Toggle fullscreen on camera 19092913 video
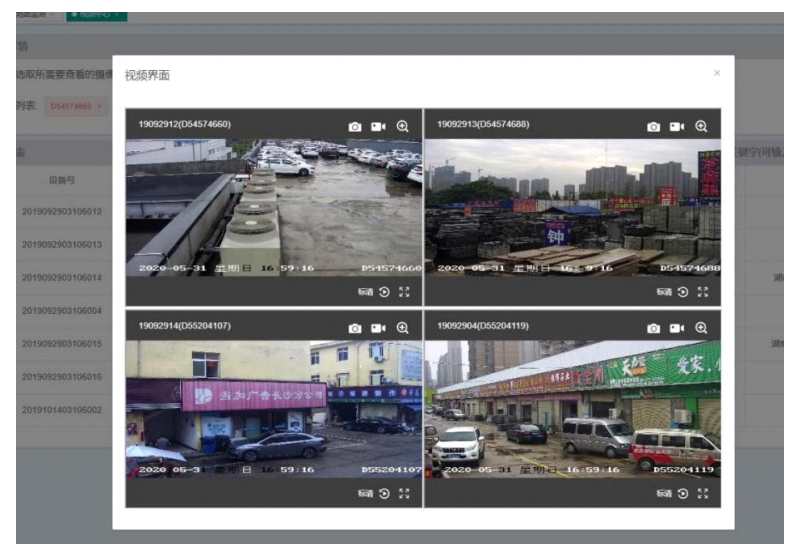 point(702,292)
